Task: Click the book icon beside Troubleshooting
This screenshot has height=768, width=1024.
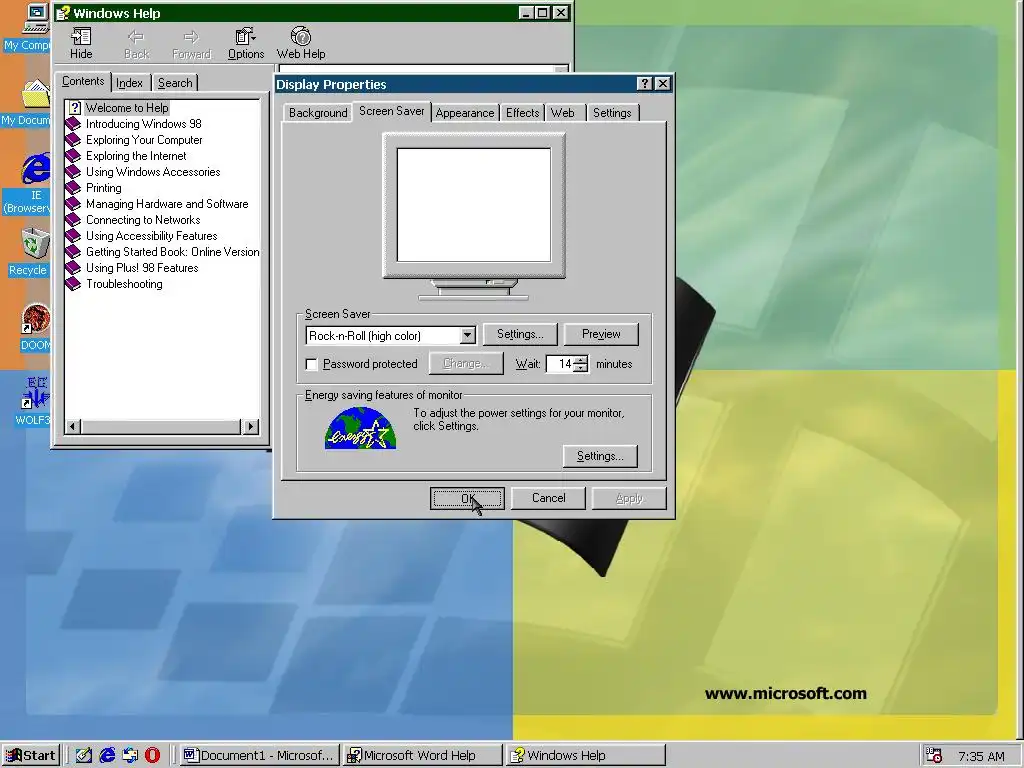Action: (74, 284)
